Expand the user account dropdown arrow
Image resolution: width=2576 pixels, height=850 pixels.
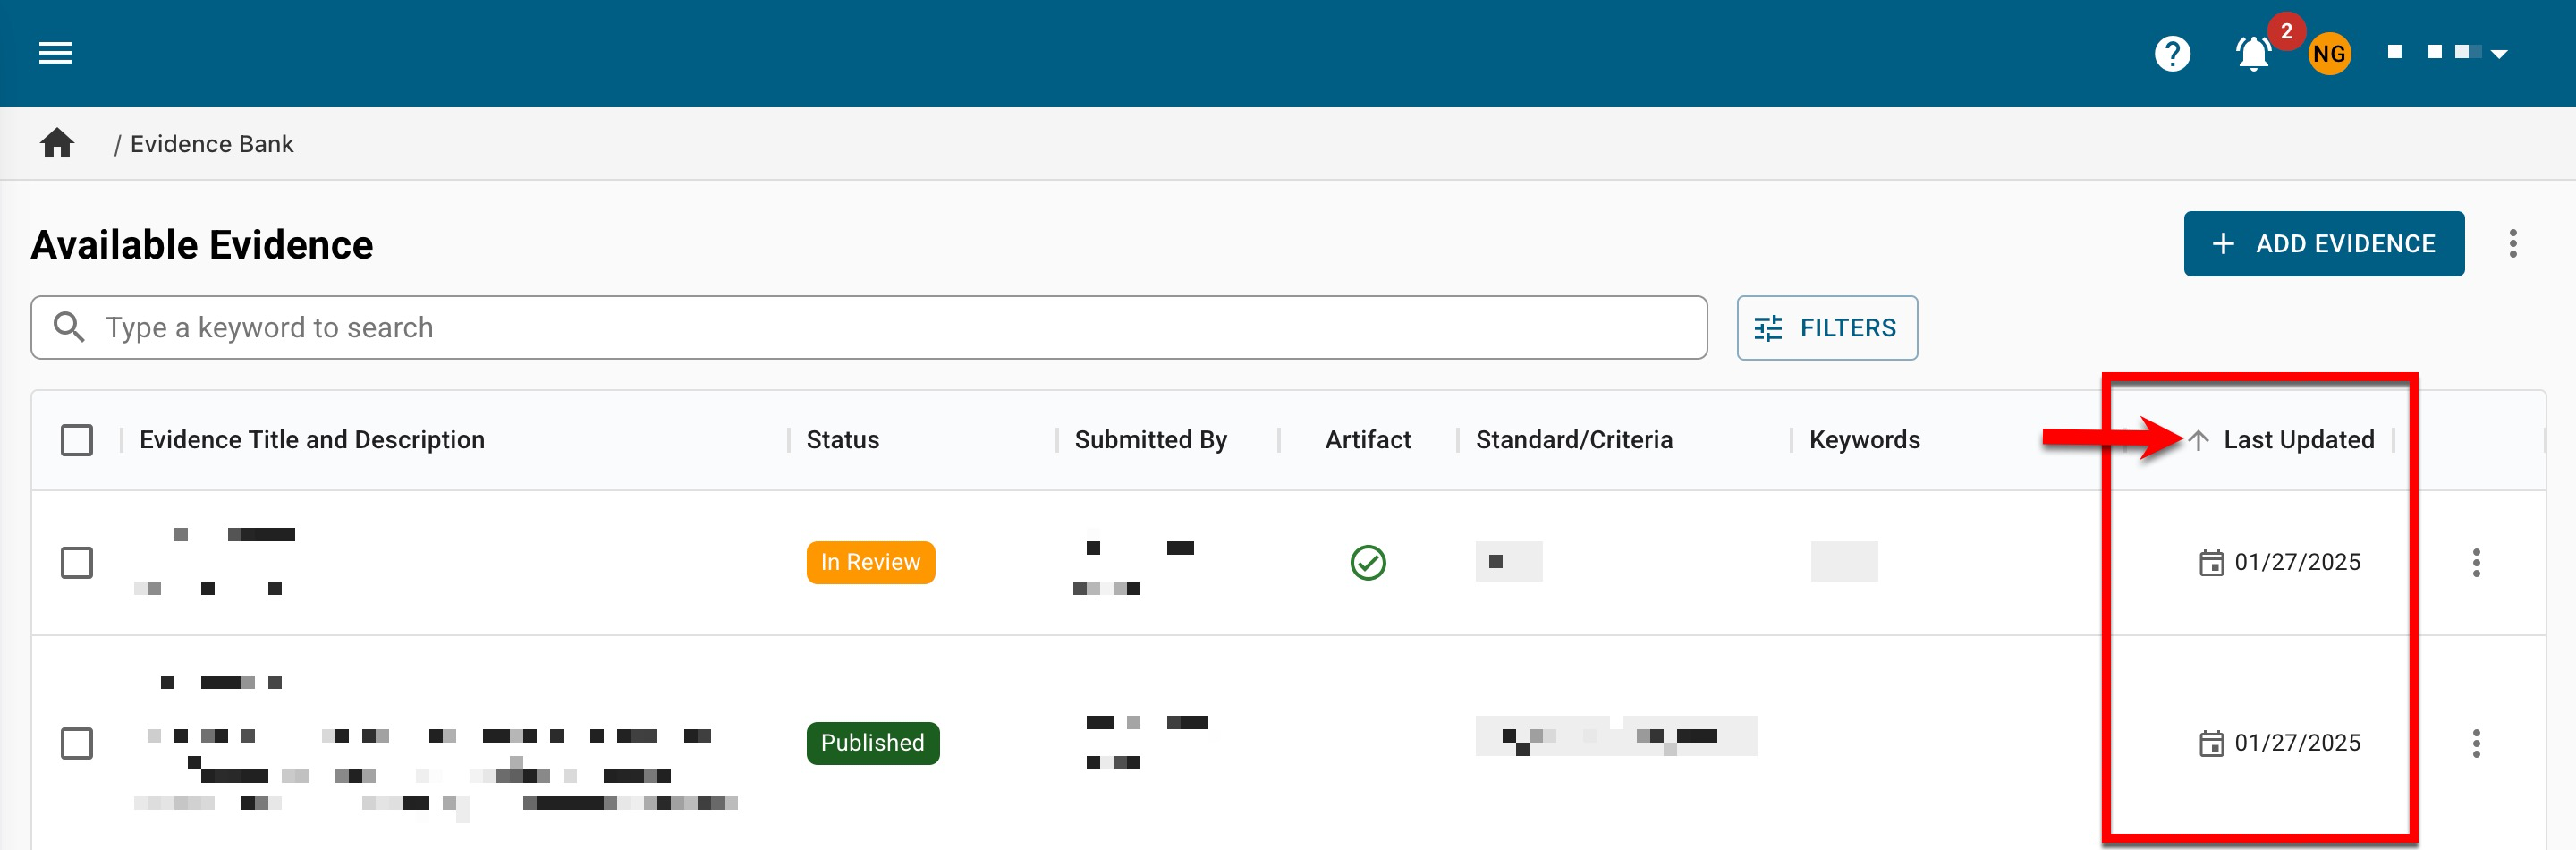click(2499, 54)
